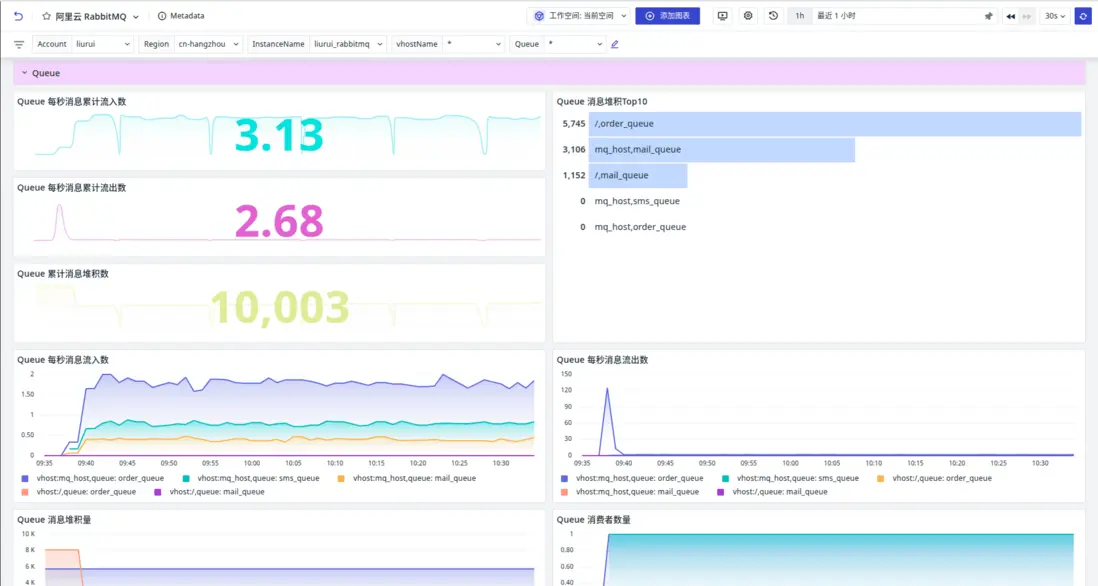
Task: Star the 阿里云 RabbitMQ dashboard
Action: click(x=46, y=16)
